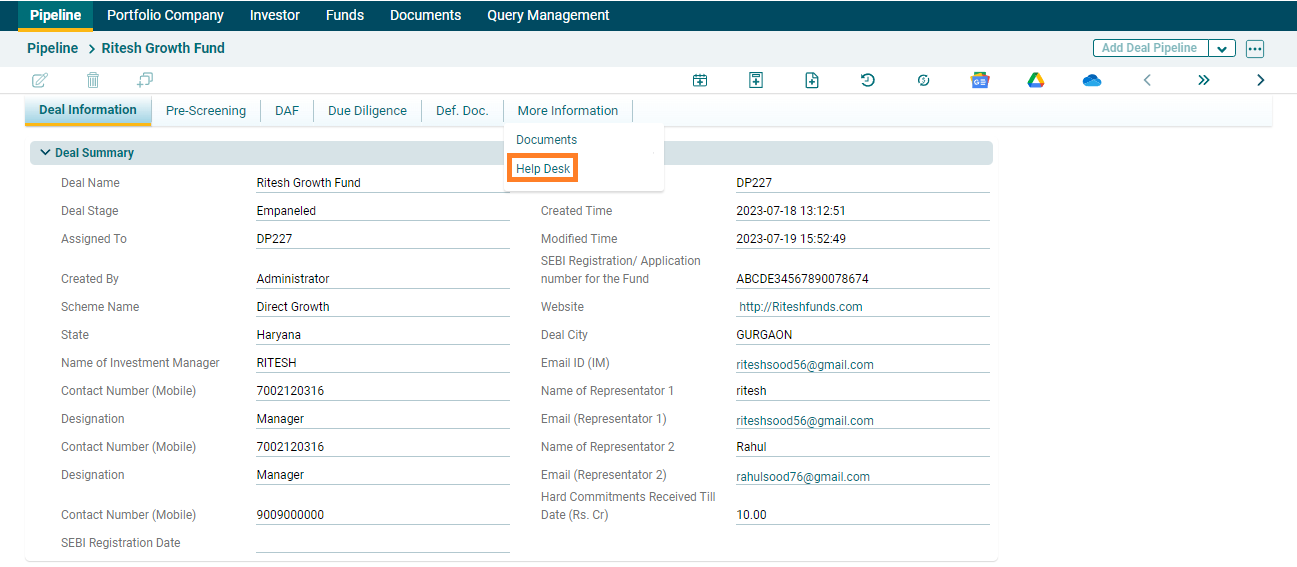The height and width of the screenshot is (567, 1297).
Task: Open the Add Deal Pipeline dropdown arrow
Action: click(1222, 49)
